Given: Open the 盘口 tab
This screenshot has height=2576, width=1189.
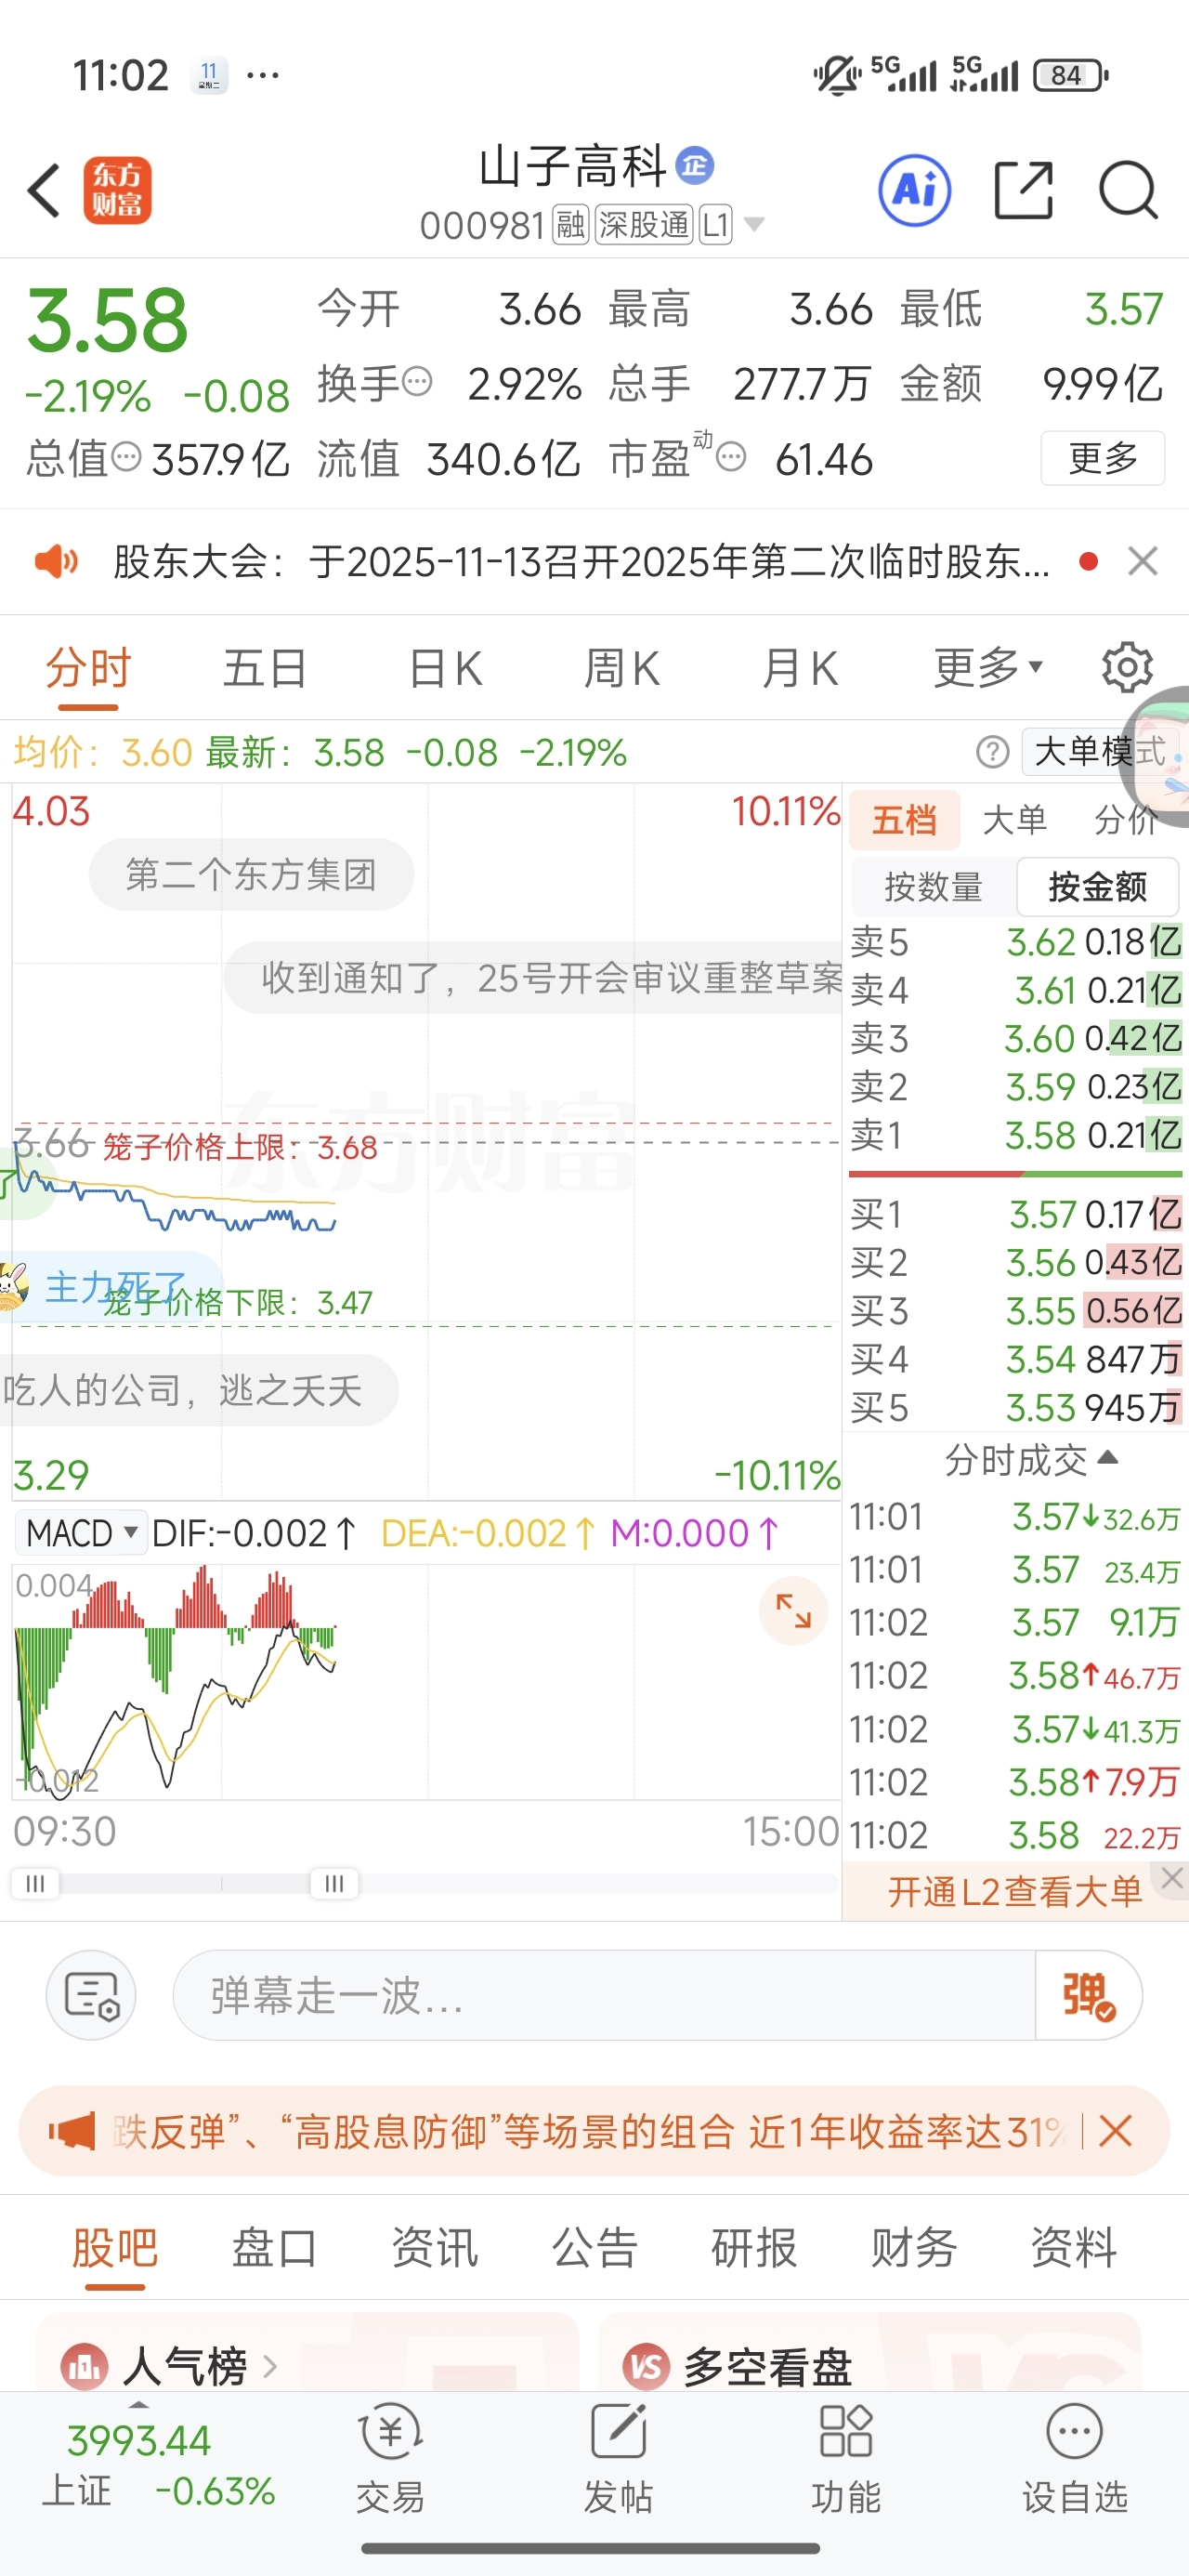Looking at the screenshot, I should pos(274,2248).
